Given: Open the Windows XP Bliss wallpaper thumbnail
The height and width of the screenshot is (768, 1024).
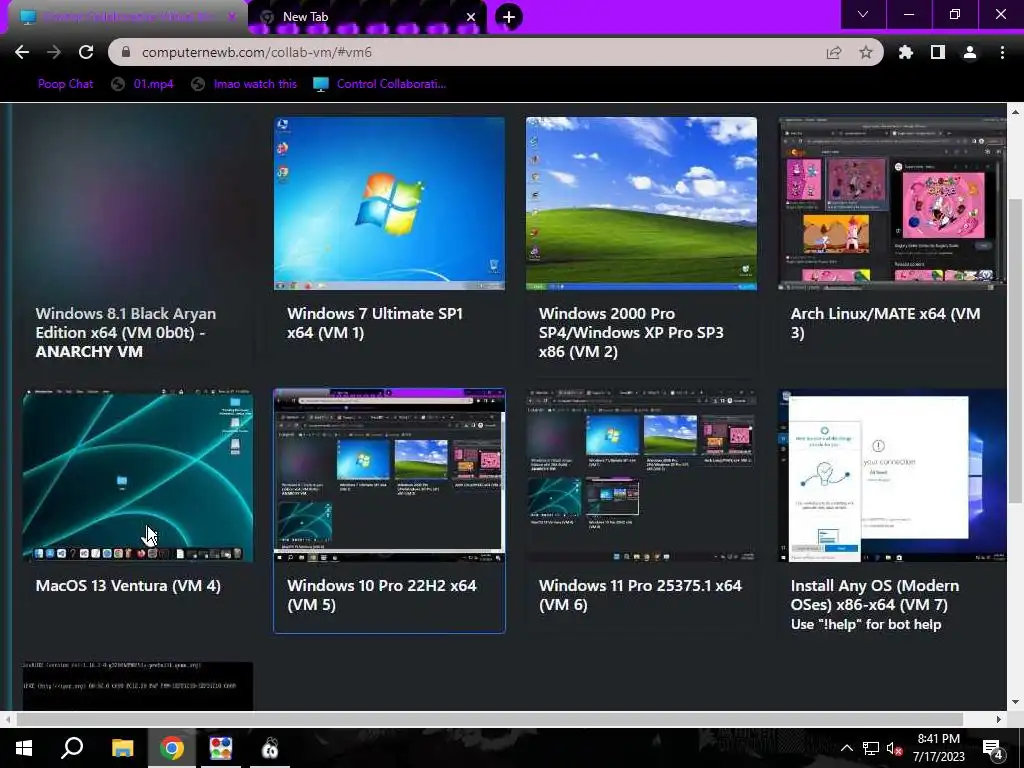Looking at the screenshot, I should point(641,203).
